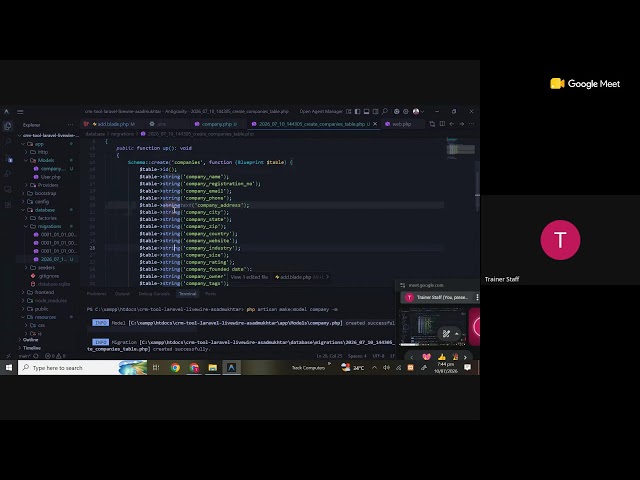Viewport: 640px width, 480px height.
Task: Select the Terminal panel tab
Action: [x=187, y=293]
